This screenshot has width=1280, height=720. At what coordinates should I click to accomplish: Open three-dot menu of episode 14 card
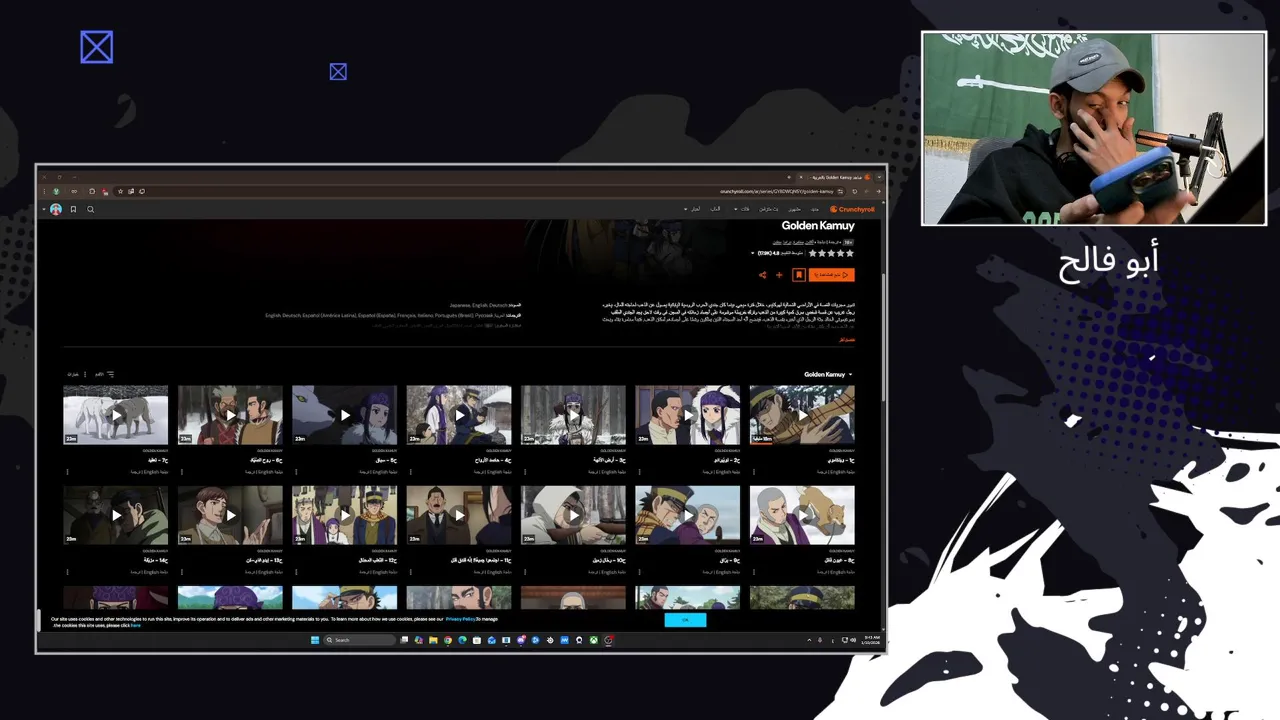click(67, 571)
